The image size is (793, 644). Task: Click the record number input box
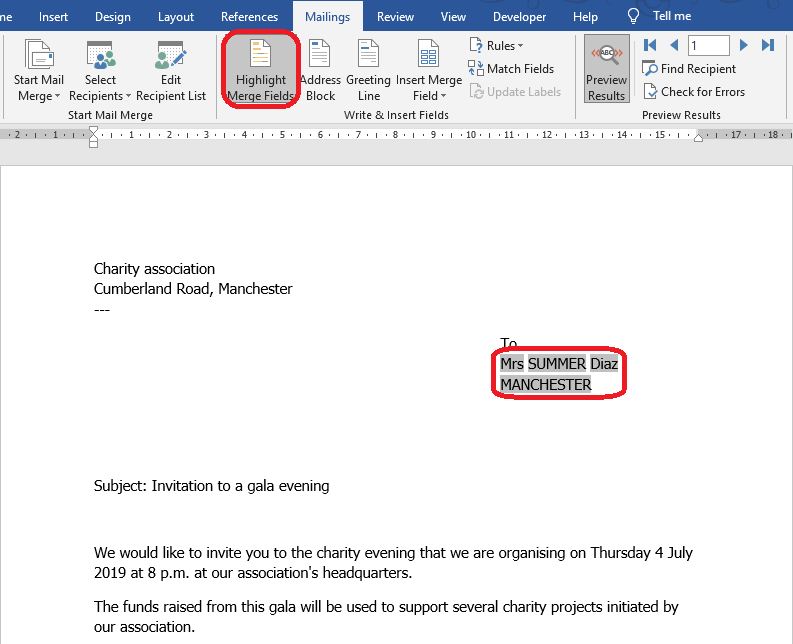pos(709,46)
